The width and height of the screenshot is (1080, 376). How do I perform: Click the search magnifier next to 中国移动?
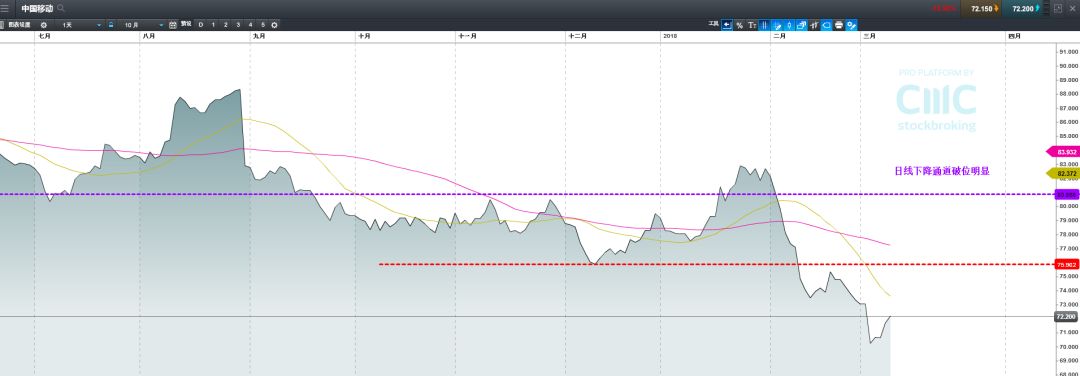click(61, 8)
